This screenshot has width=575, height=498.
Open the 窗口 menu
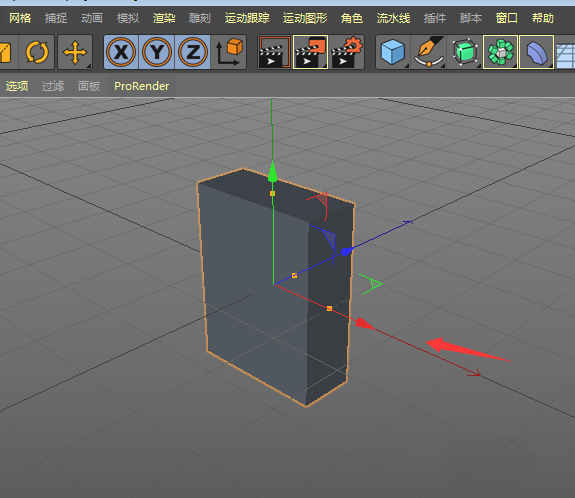[x=506, y=18]
